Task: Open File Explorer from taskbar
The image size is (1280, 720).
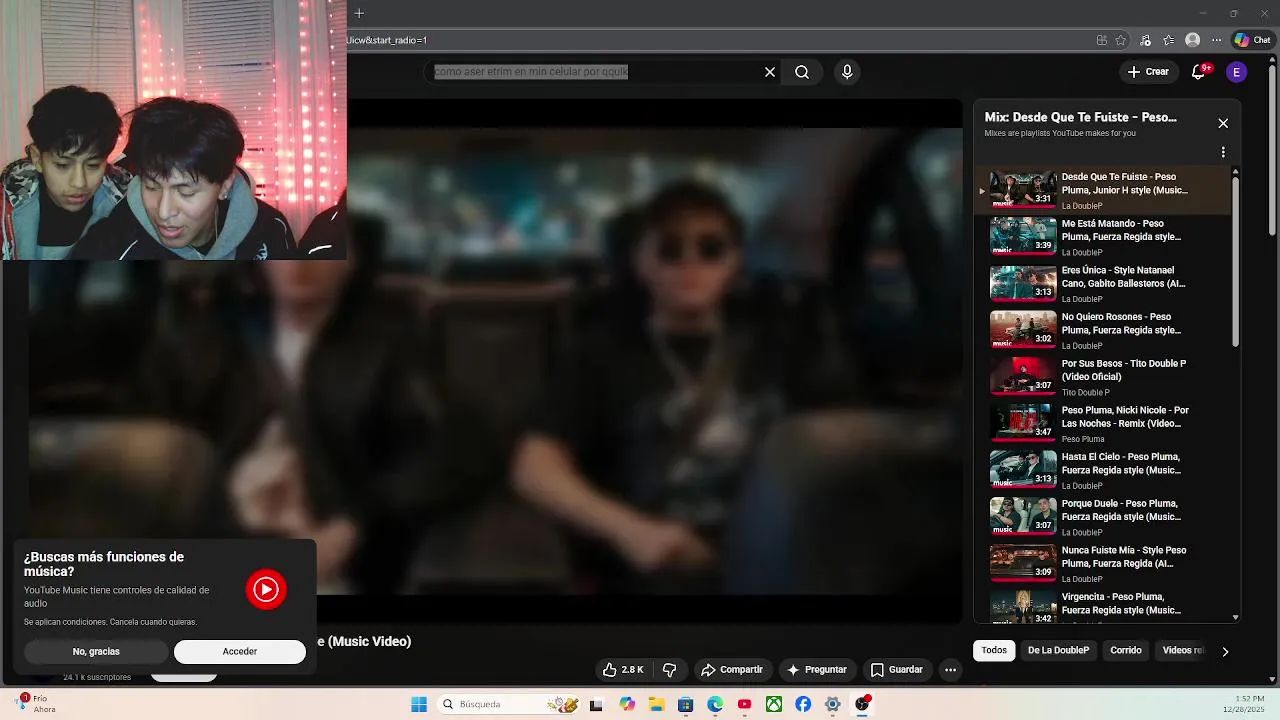Action: 656,704
